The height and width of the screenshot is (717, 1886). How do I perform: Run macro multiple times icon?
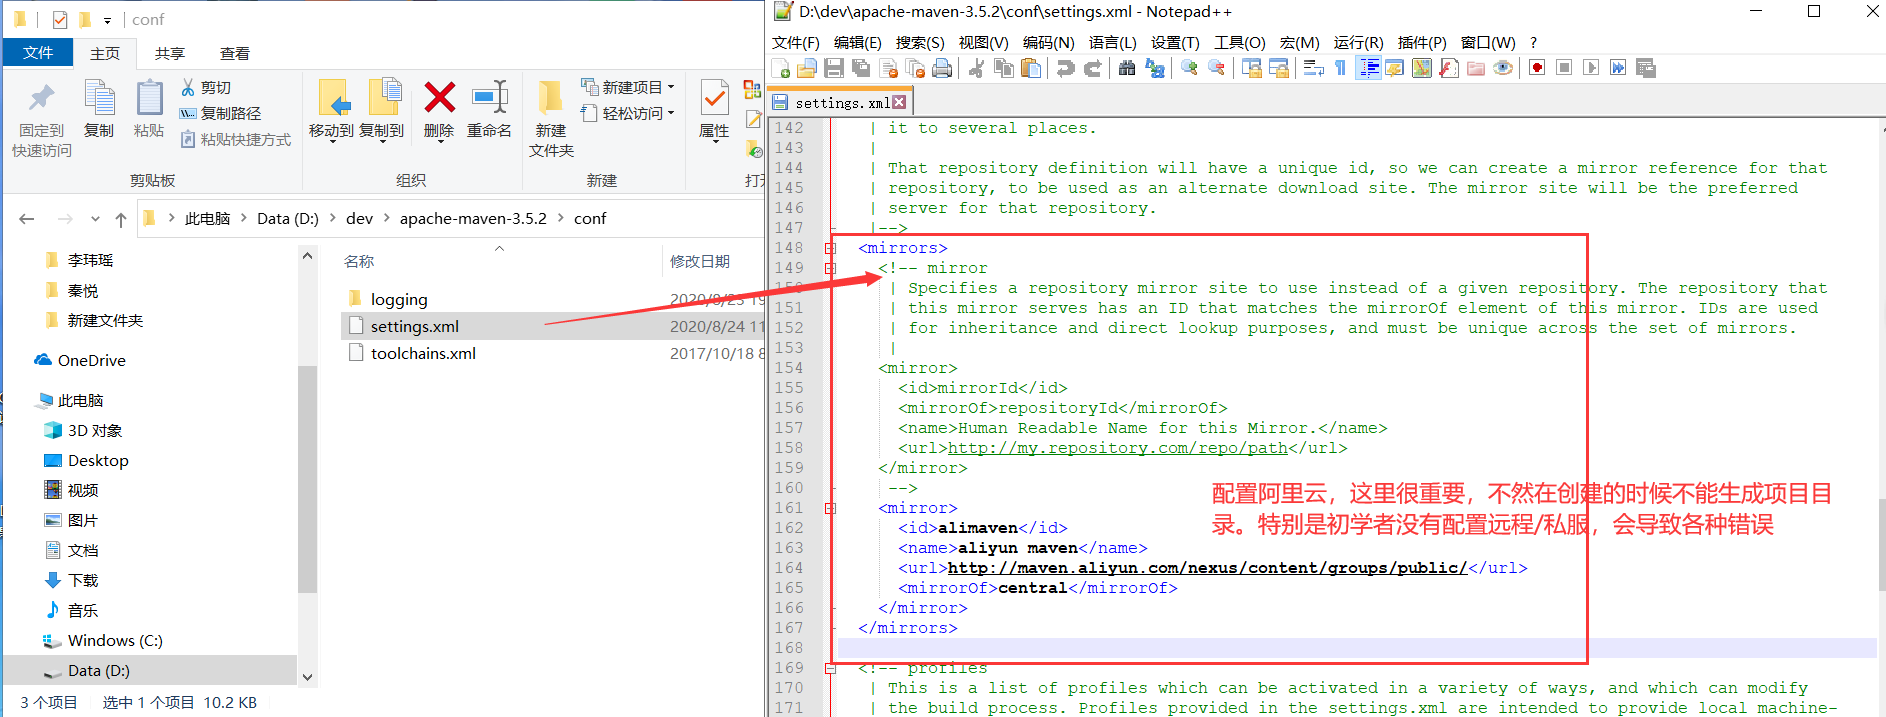1618,68
